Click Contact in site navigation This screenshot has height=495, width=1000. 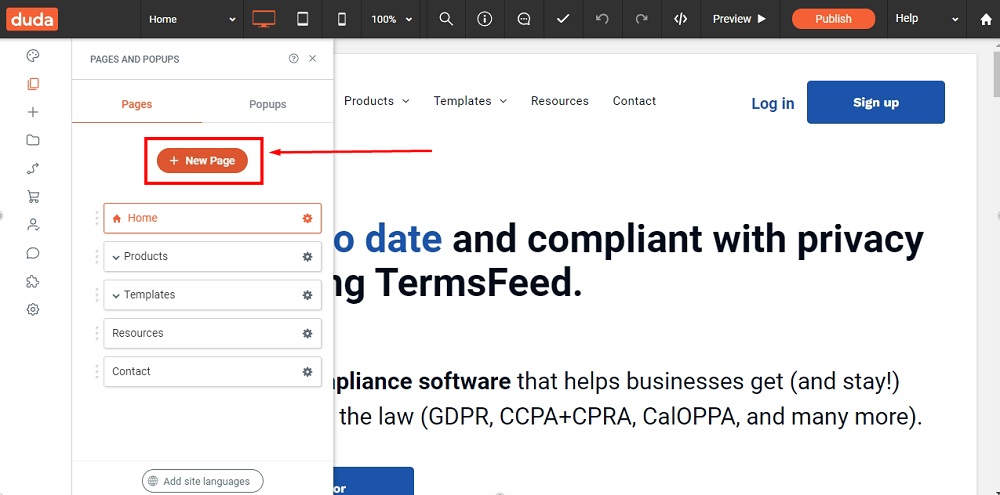coord(635,101)
